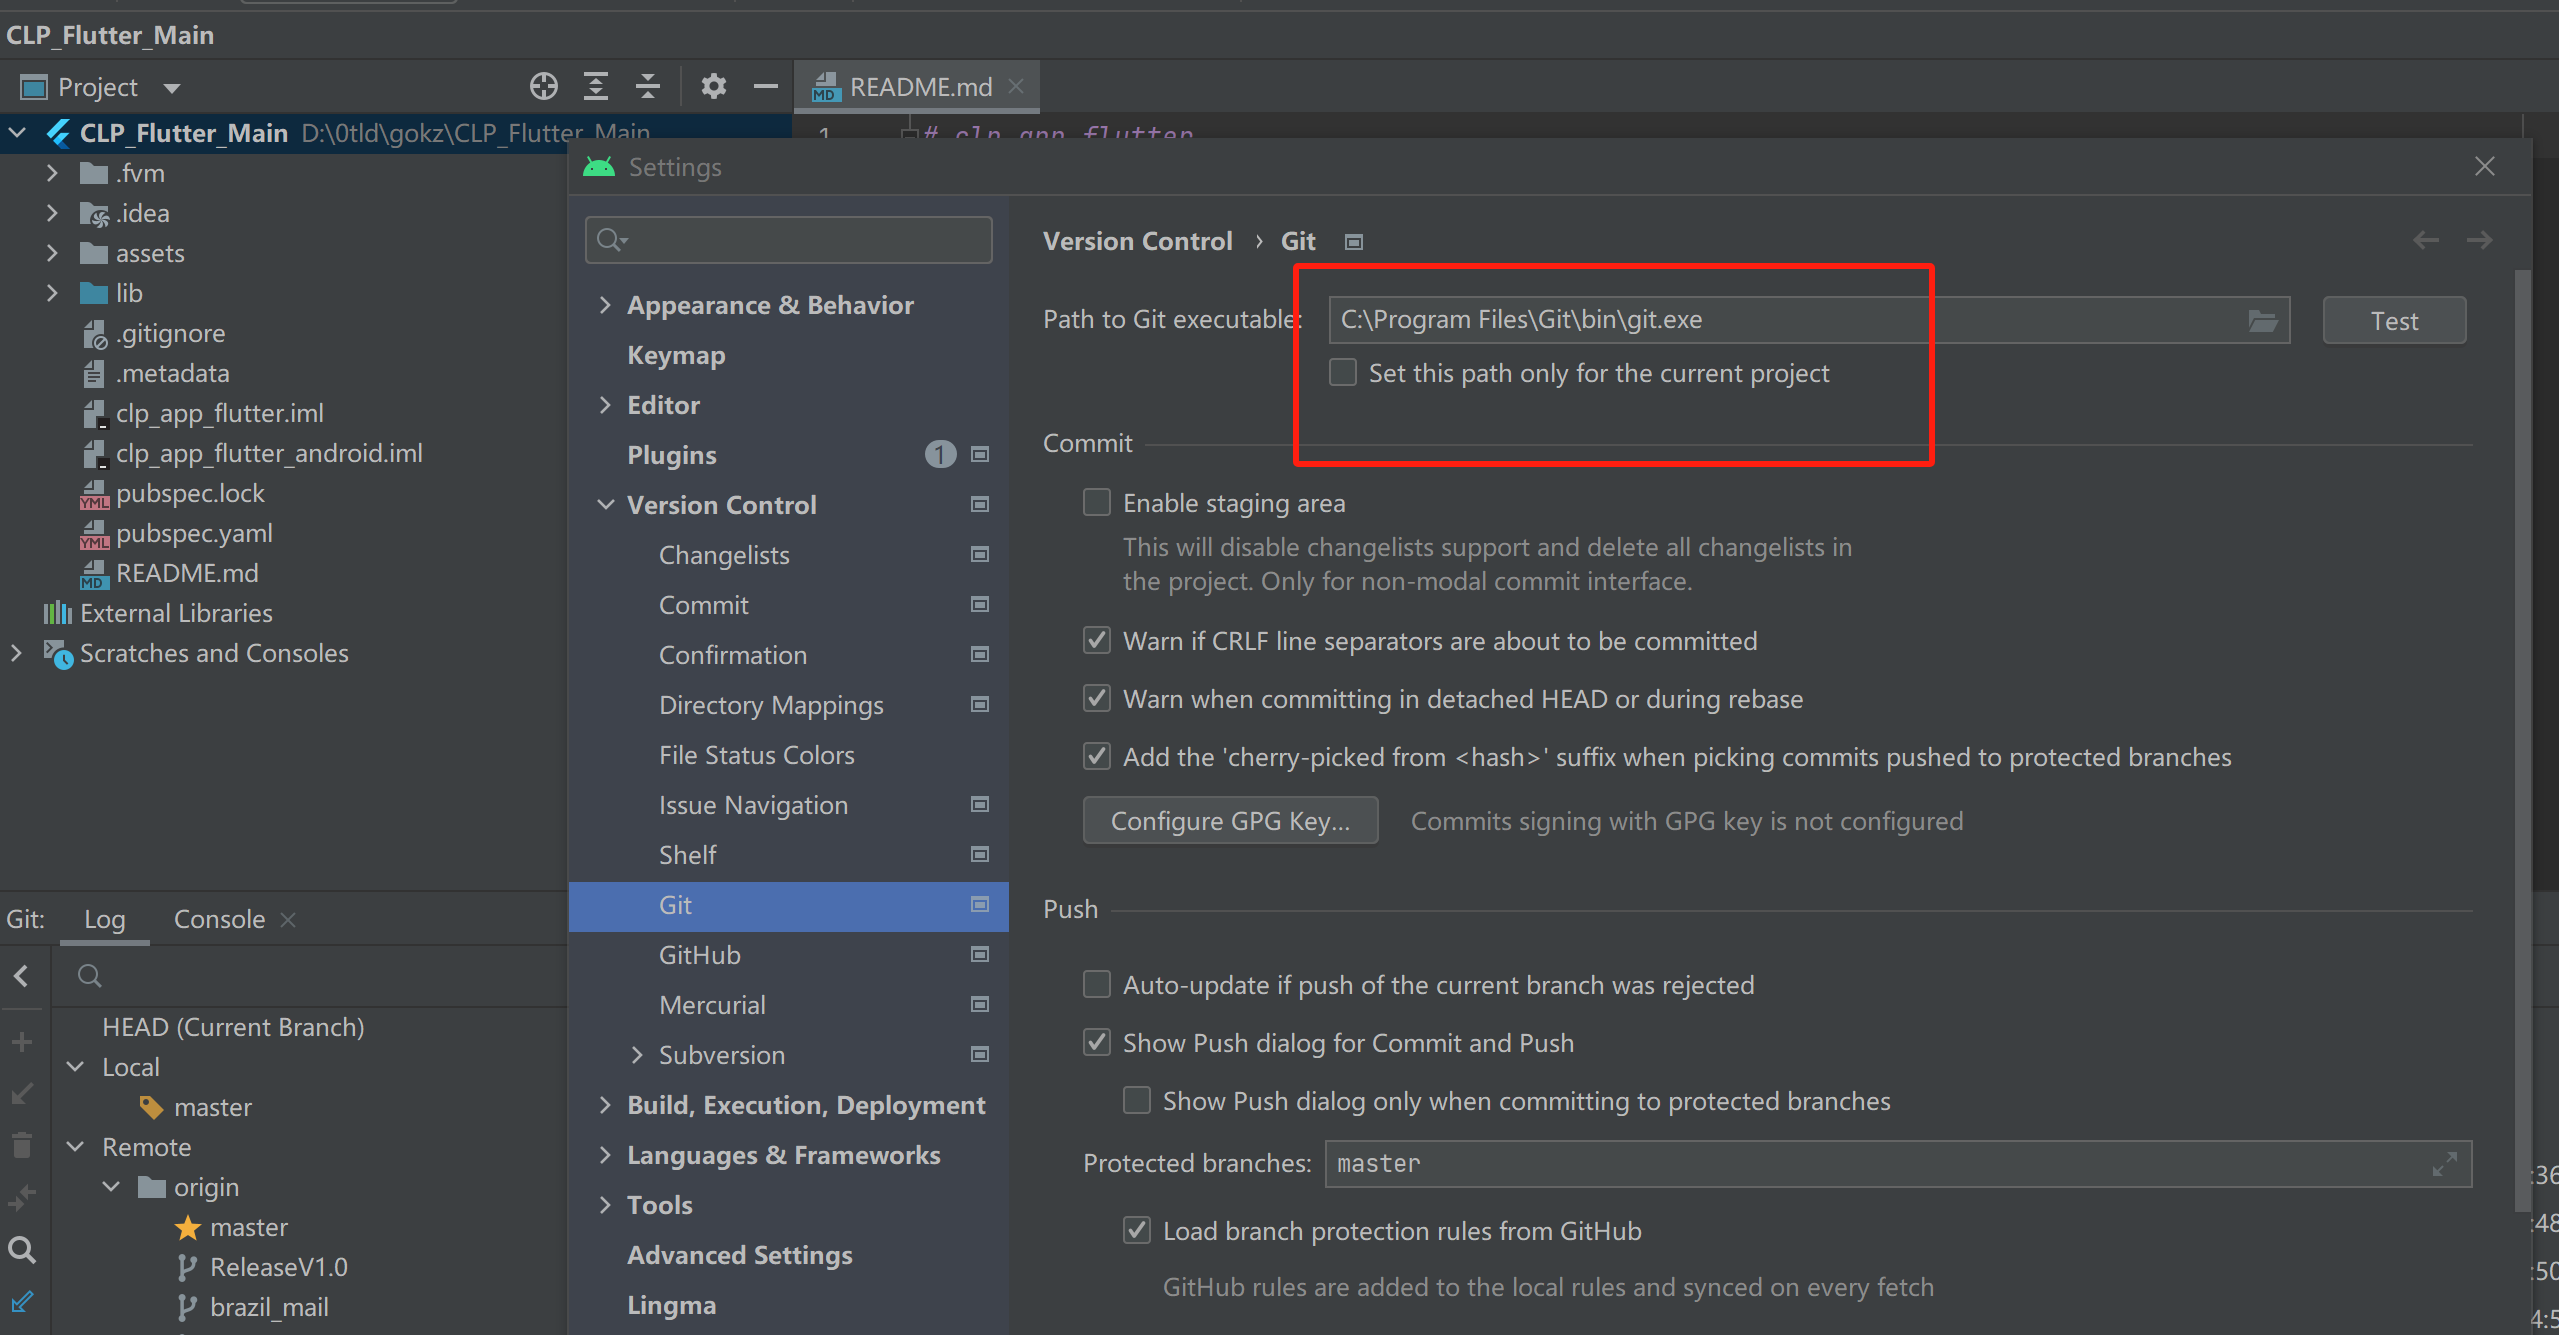This screenshot has width=2559, height=1335.
Task: Click the Collapse All icon in Project toolbar
Action: pos(648,87)
